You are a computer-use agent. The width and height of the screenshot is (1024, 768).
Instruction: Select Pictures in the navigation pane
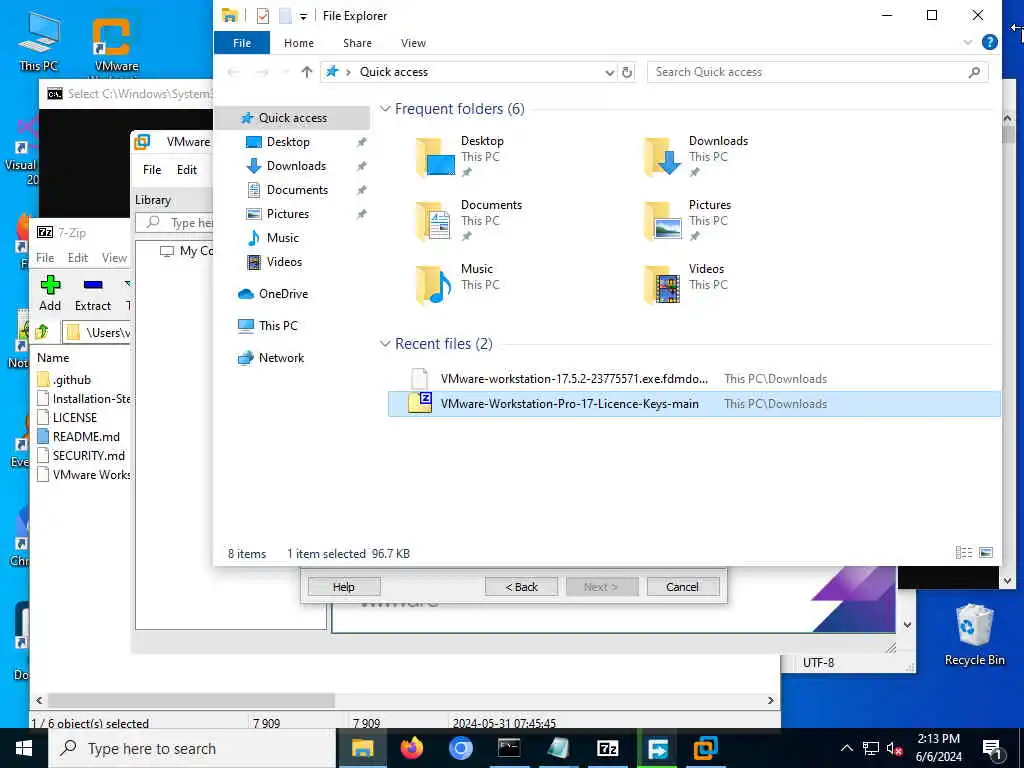pyautogui.click(x=287, y=214)
